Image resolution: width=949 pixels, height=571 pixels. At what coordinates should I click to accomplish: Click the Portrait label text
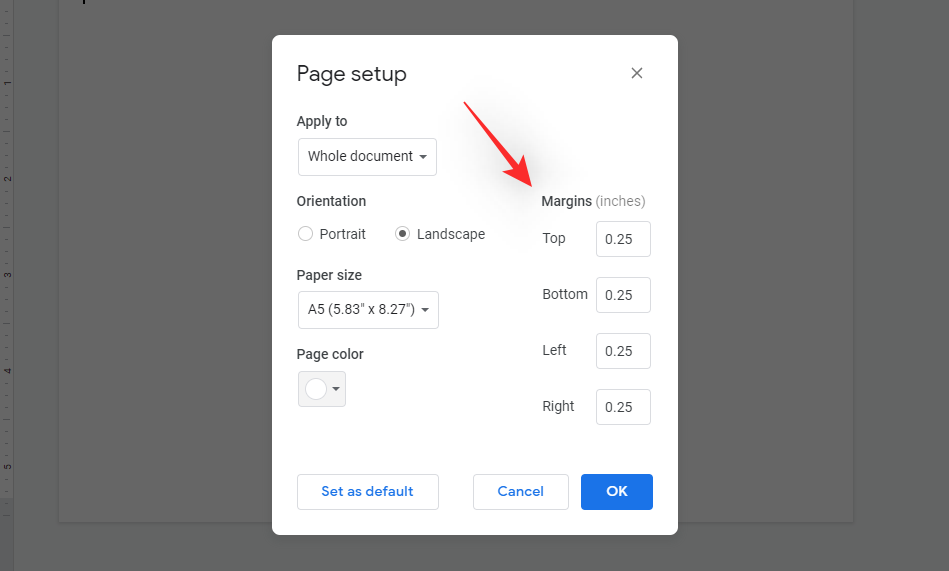coord(343,234)
